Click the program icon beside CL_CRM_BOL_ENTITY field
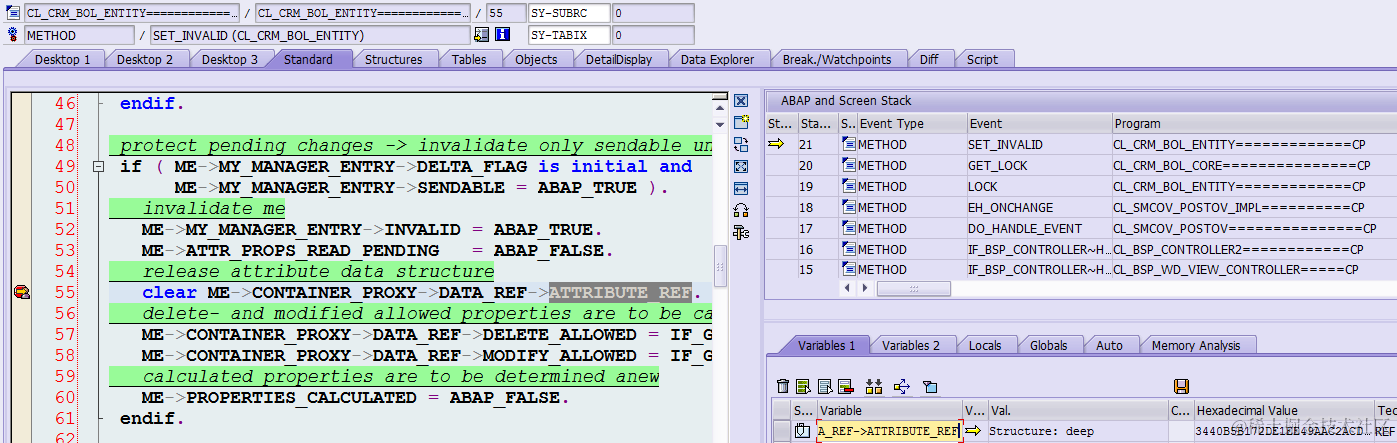The width and height of the screenshot is (1397, 443). 13,13
